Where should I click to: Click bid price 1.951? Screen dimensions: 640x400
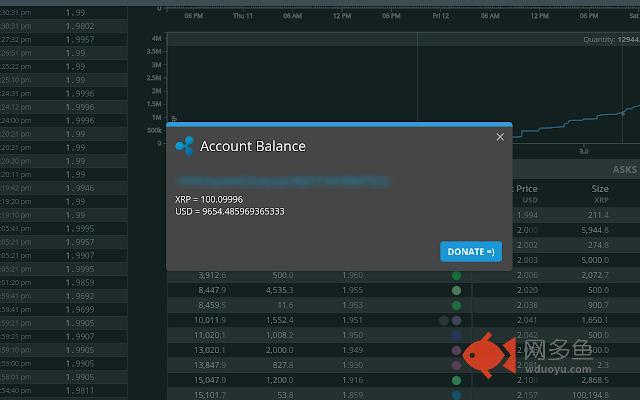(353, 320)
